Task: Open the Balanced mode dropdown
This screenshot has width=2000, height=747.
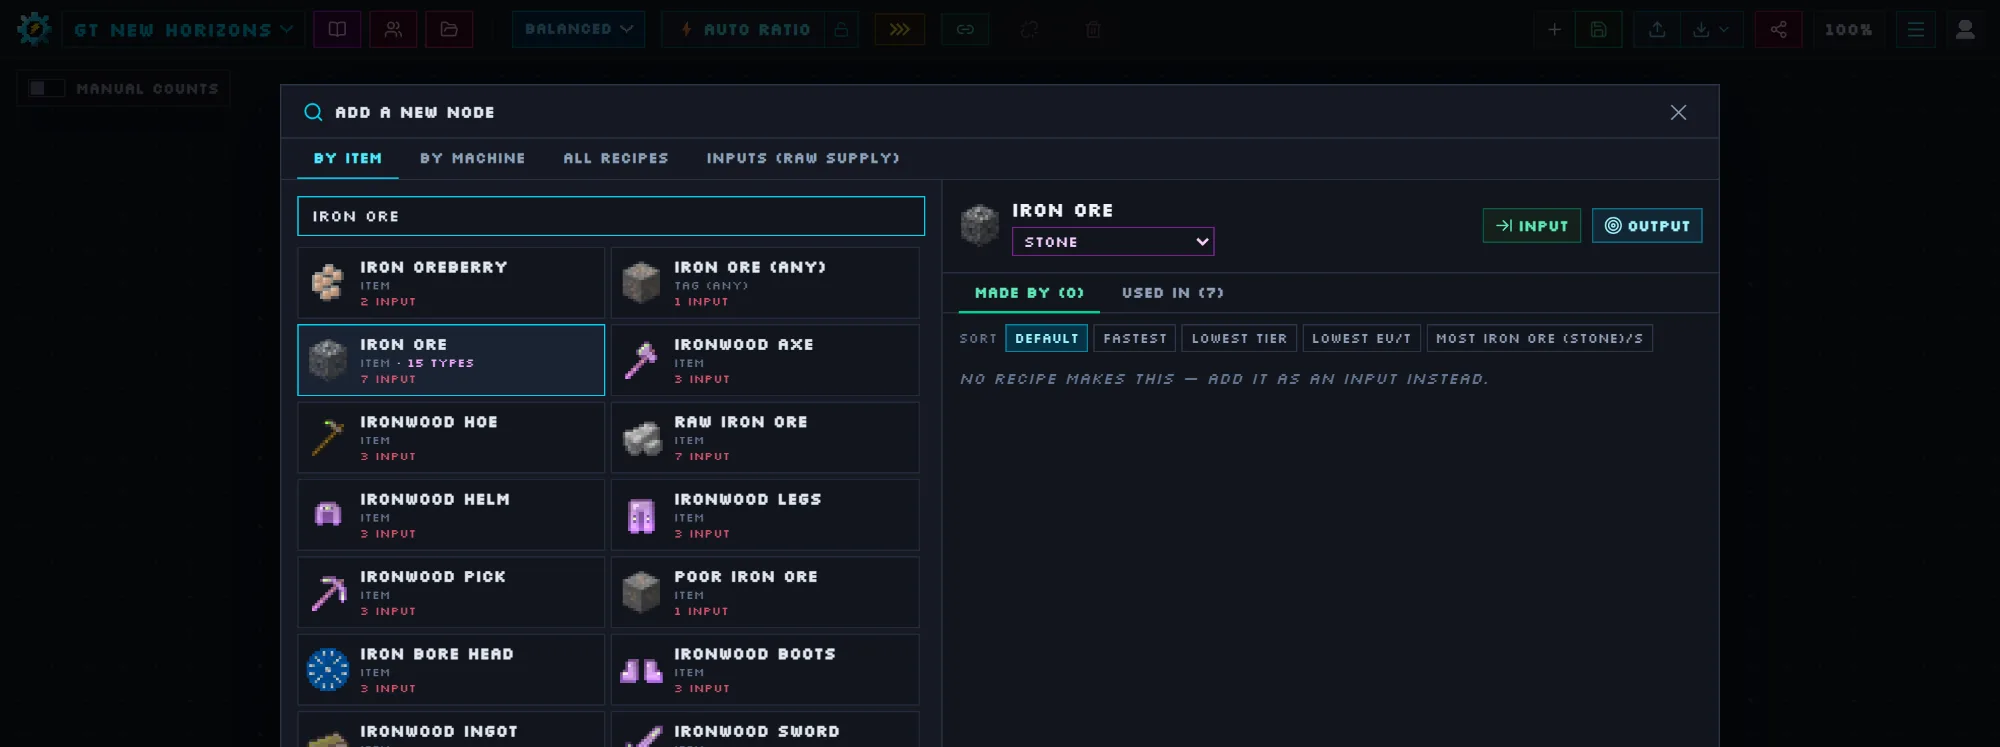Action: click(x=579, y=29)
